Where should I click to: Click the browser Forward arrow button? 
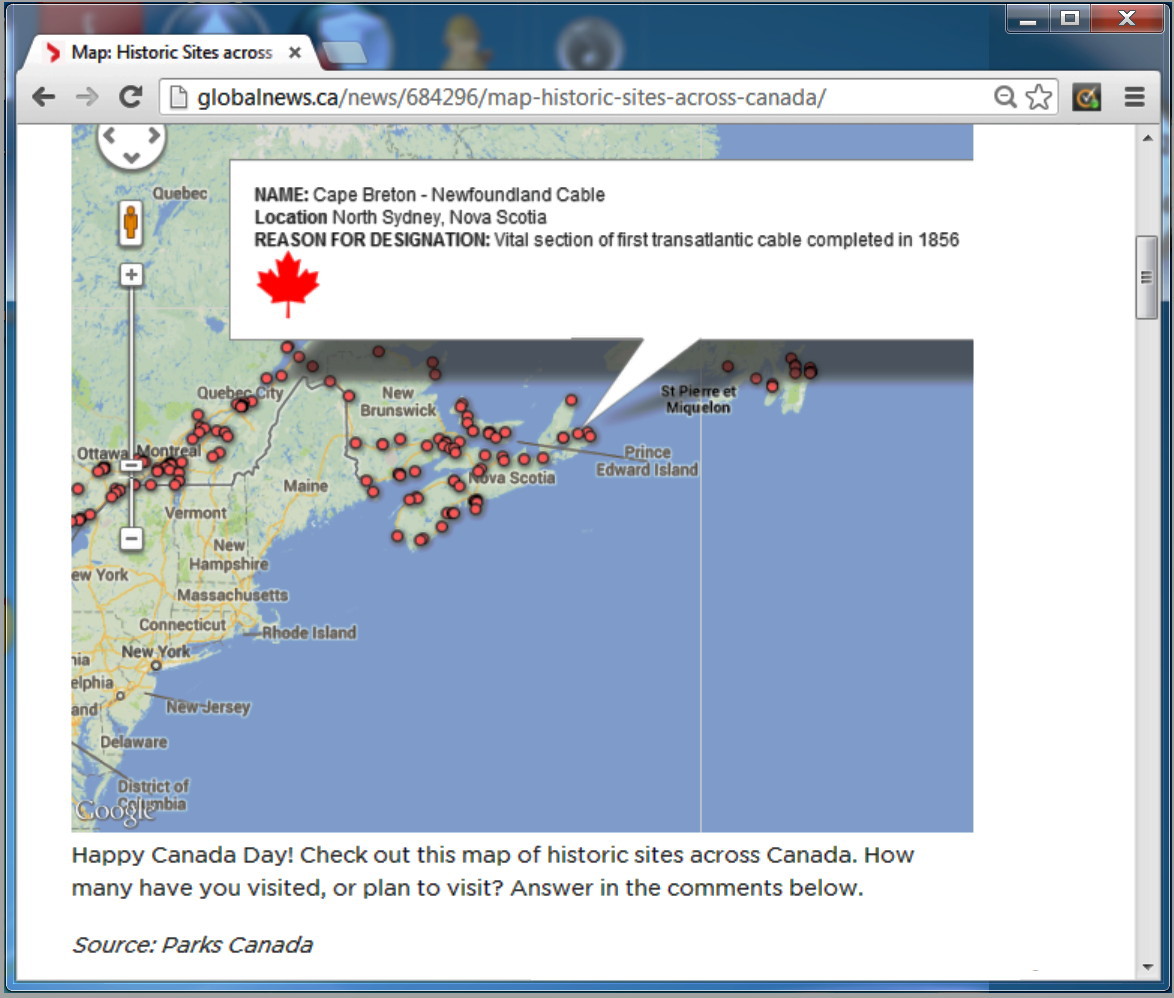coord(87,97)
